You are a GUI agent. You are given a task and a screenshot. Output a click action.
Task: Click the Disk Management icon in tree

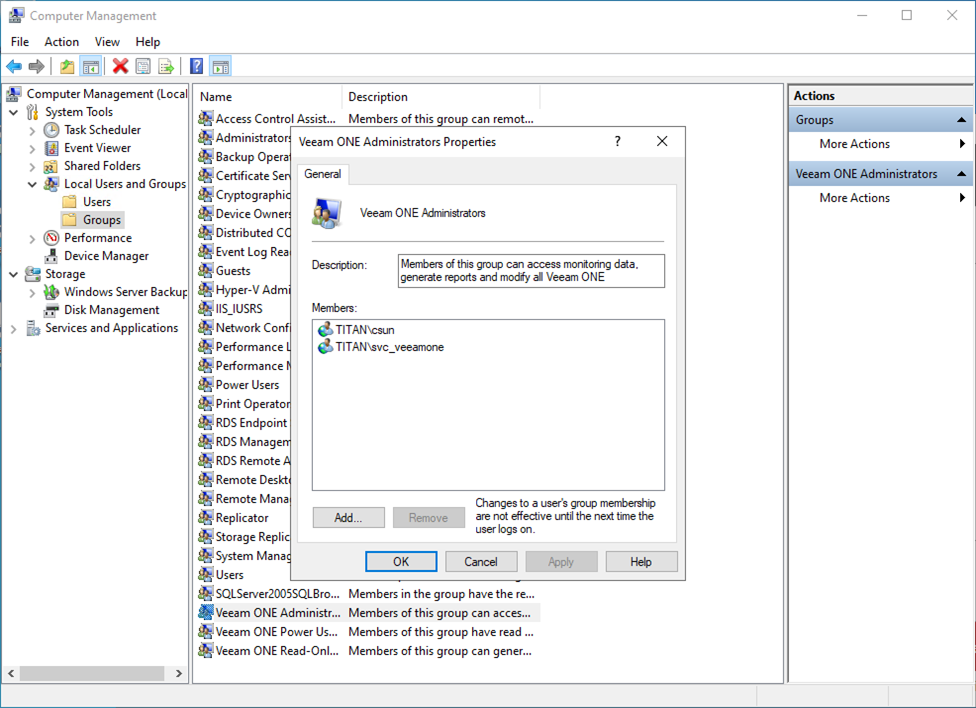[52, 310]
